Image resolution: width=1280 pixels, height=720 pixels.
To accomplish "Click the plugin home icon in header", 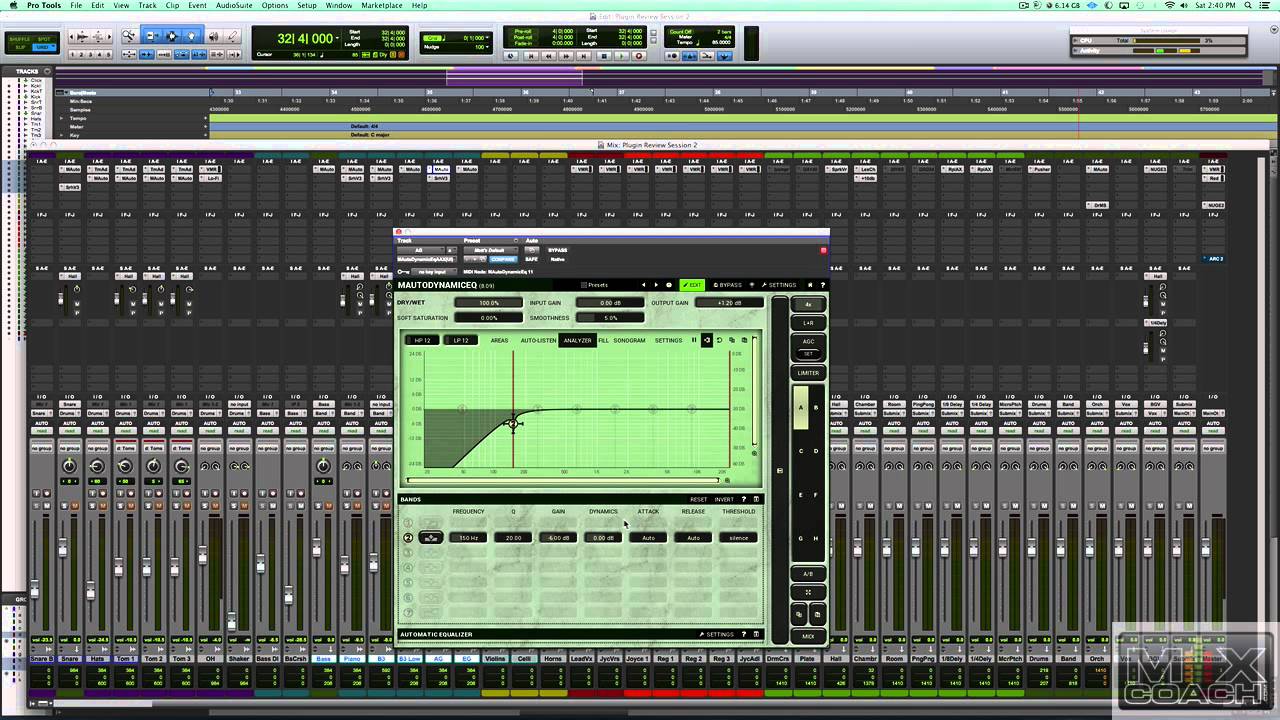I will (811, 285).
